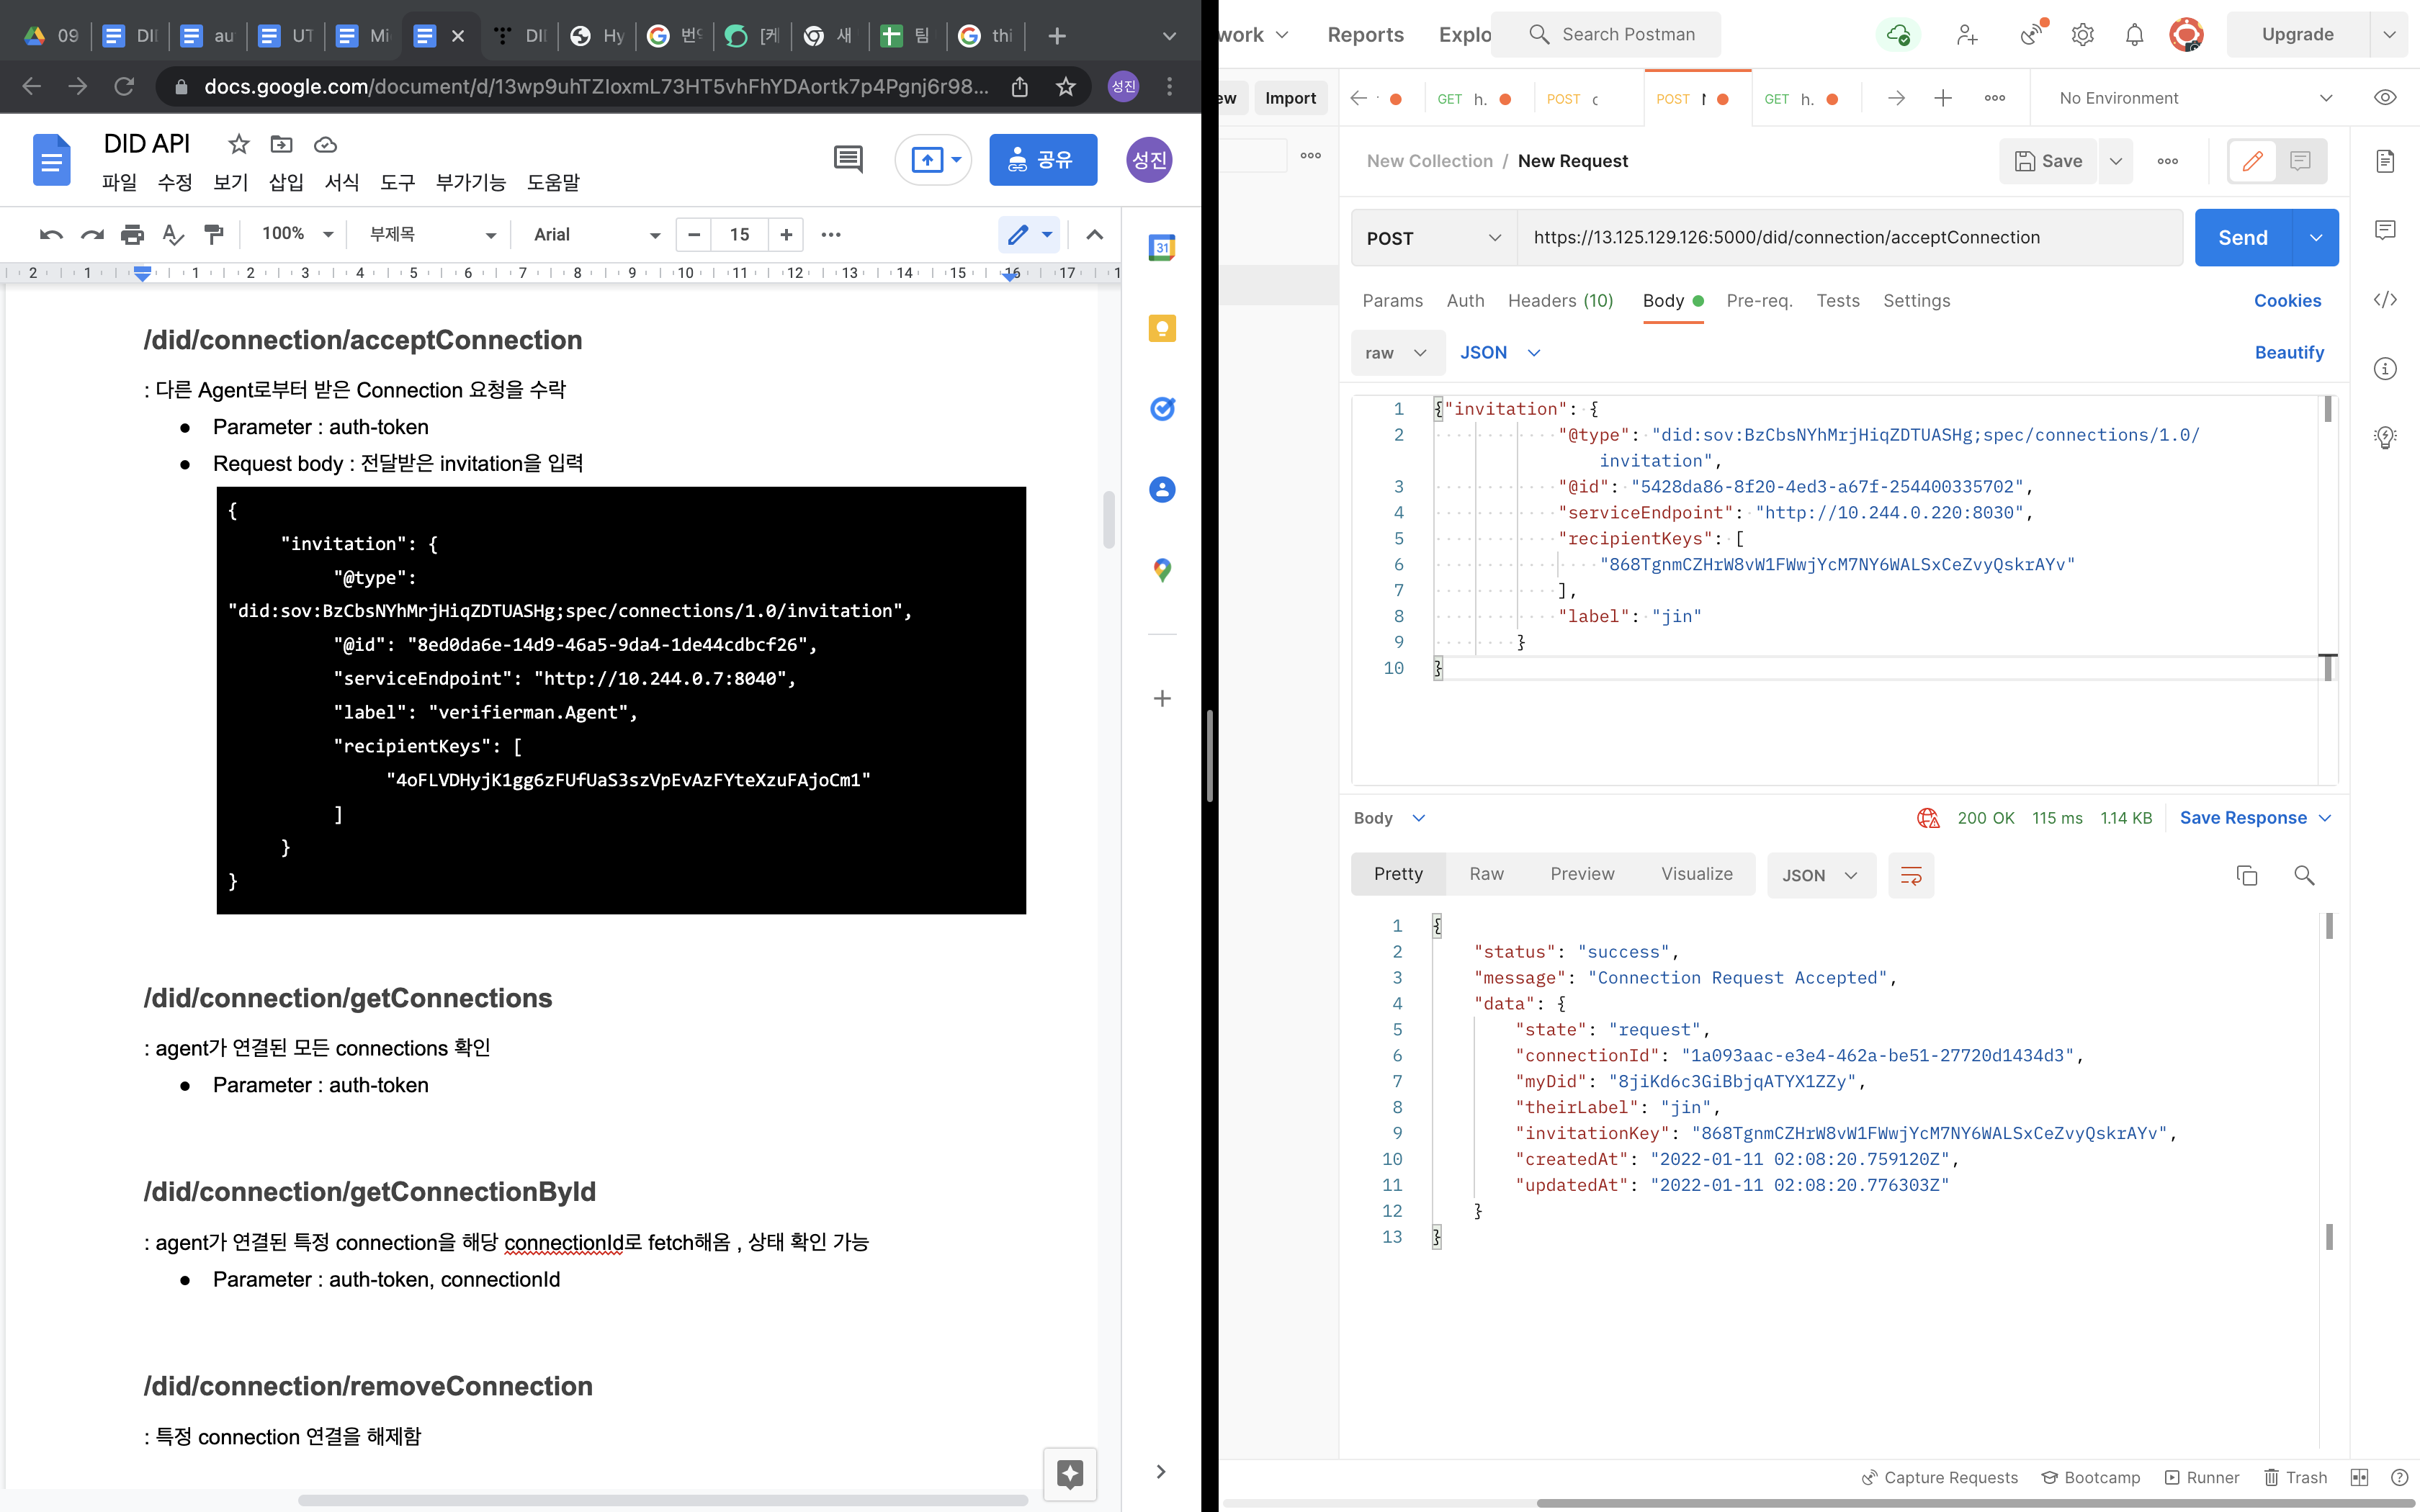Expand the raw body type dropdown
This screenshot has width=2420, height=1512.
(x=1397, y=353)
